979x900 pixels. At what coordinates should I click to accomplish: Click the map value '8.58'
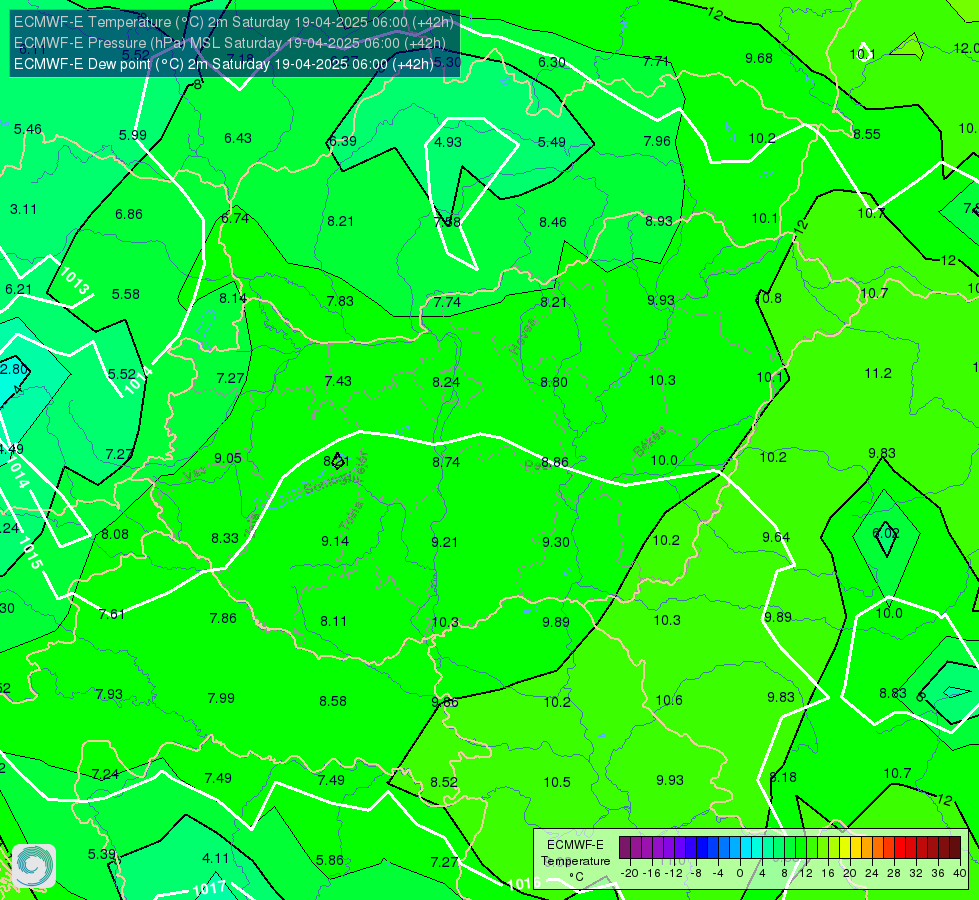(333, 701)
